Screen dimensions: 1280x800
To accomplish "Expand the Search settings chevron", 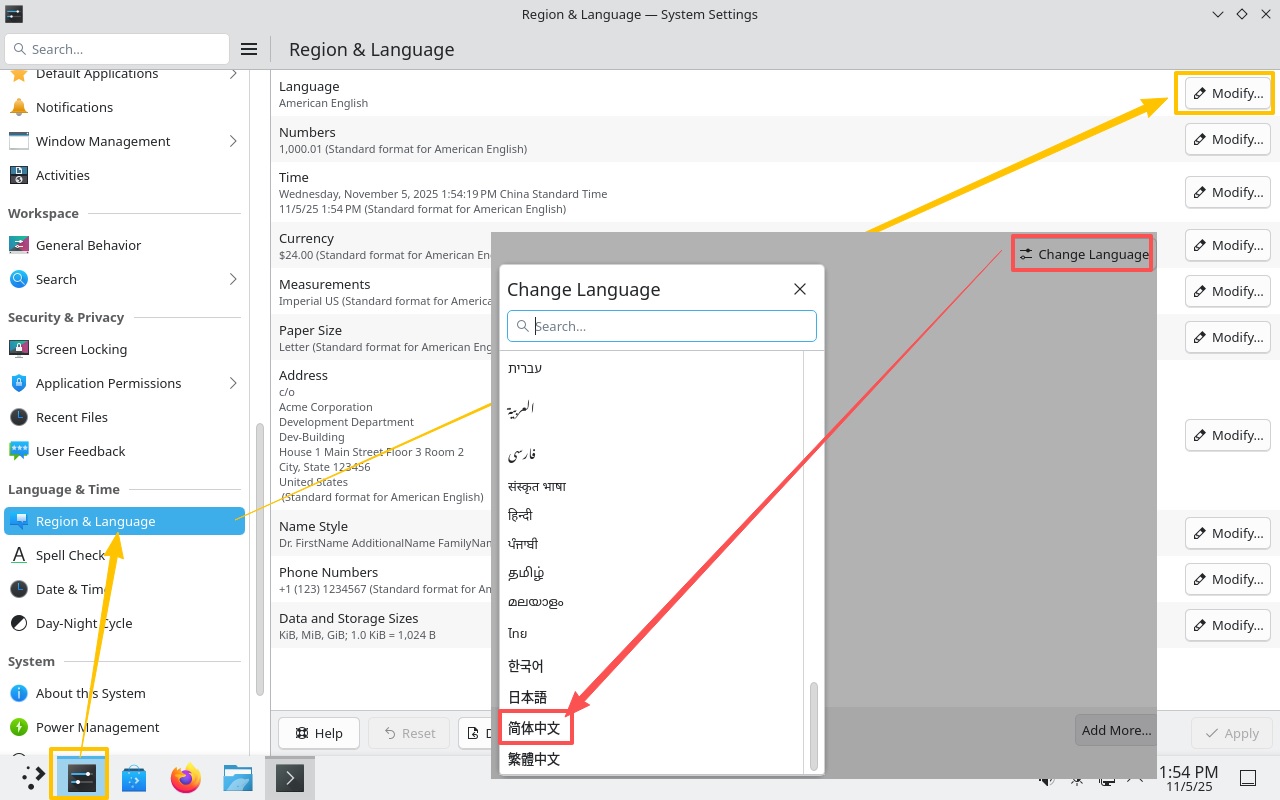I will (x=233, y=279).
